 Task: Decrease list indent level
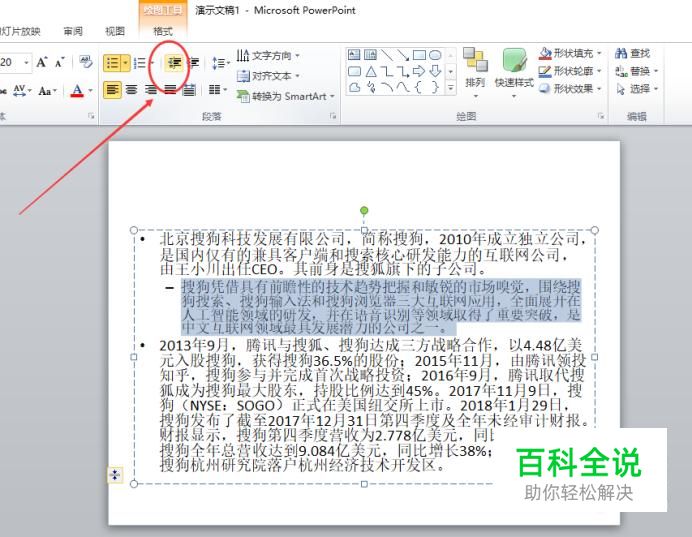click(174, 63)
